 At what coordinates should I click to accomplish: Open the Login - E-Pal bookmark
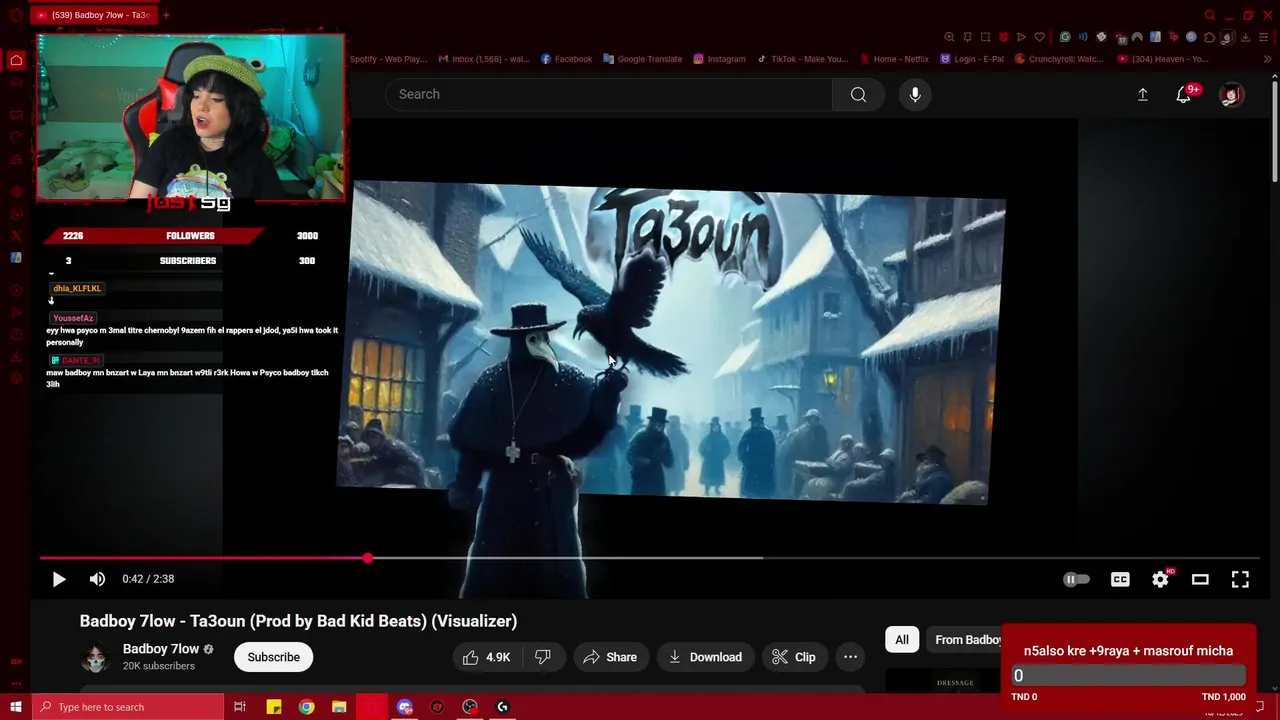[972, 59]
